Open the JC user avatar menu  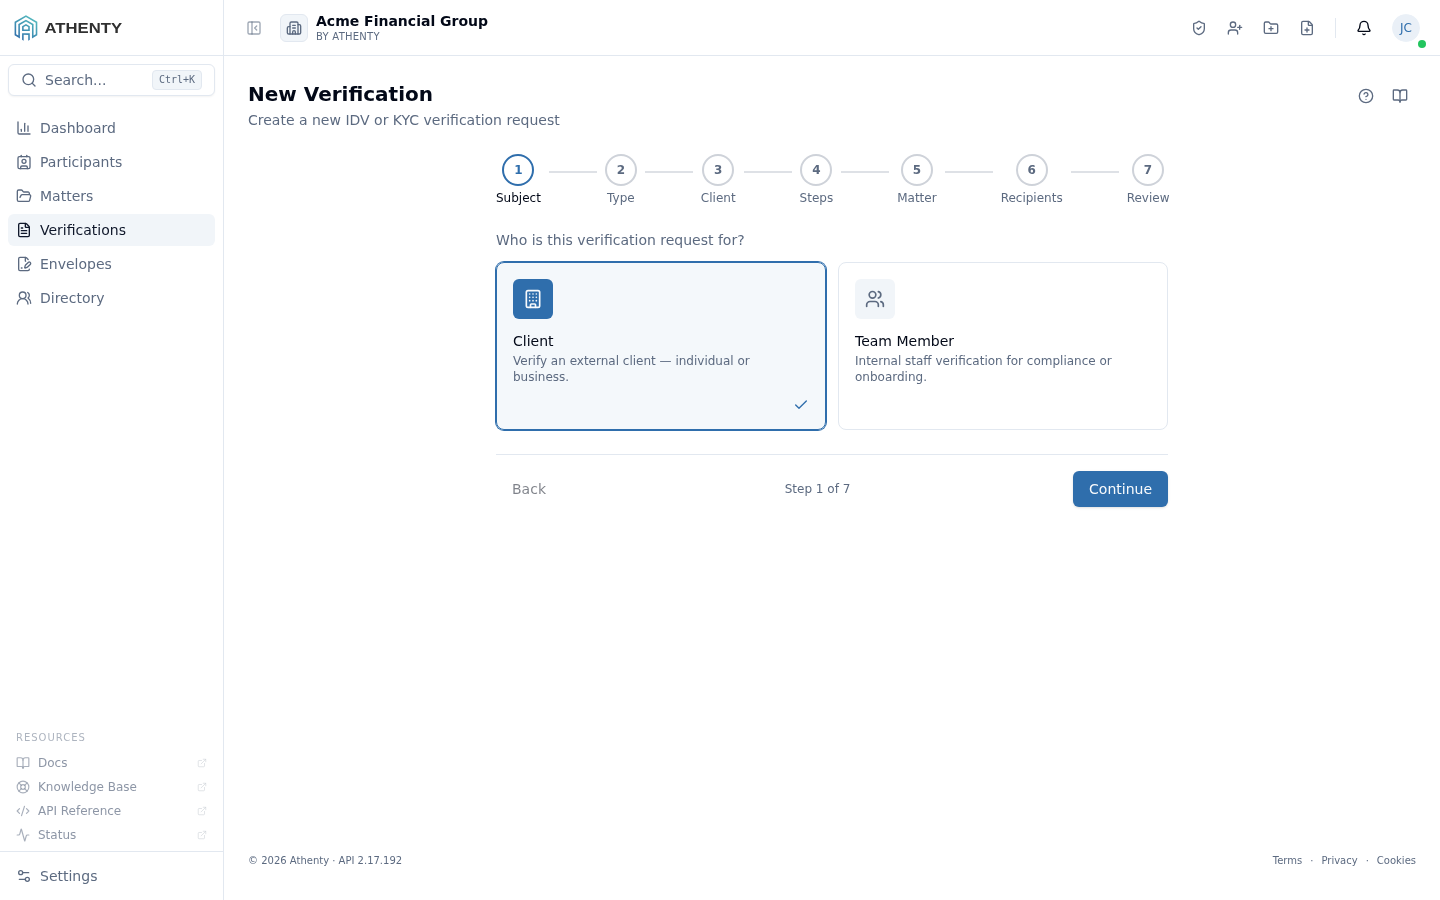click(1406, 28)
